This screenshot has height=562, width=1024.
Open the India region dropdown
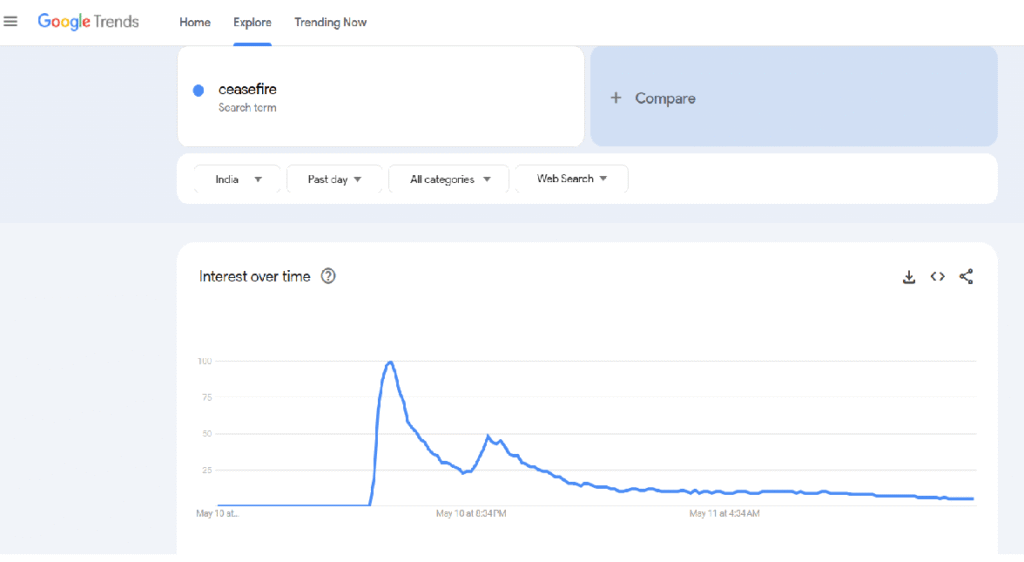238,179
